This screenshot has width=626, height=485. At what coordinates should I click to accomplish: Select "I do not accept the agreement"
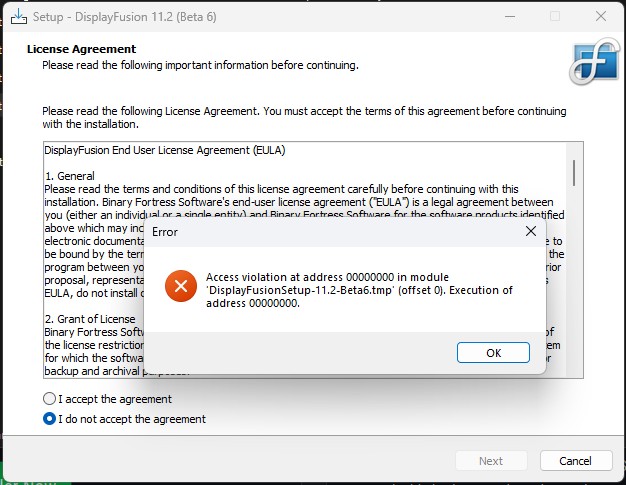tap(50, 419)
